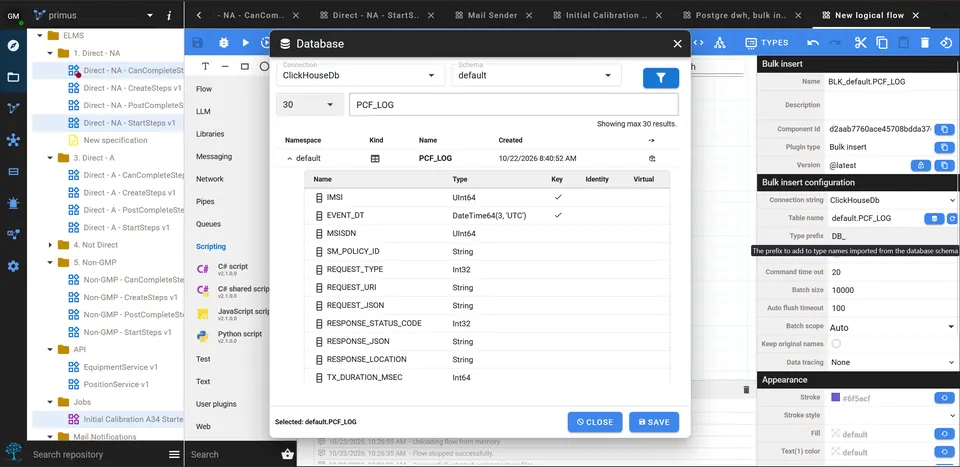The image size is (960, 467).
Task: Click the run play icon in flow toolbar
Action: (x=246, y=43)
